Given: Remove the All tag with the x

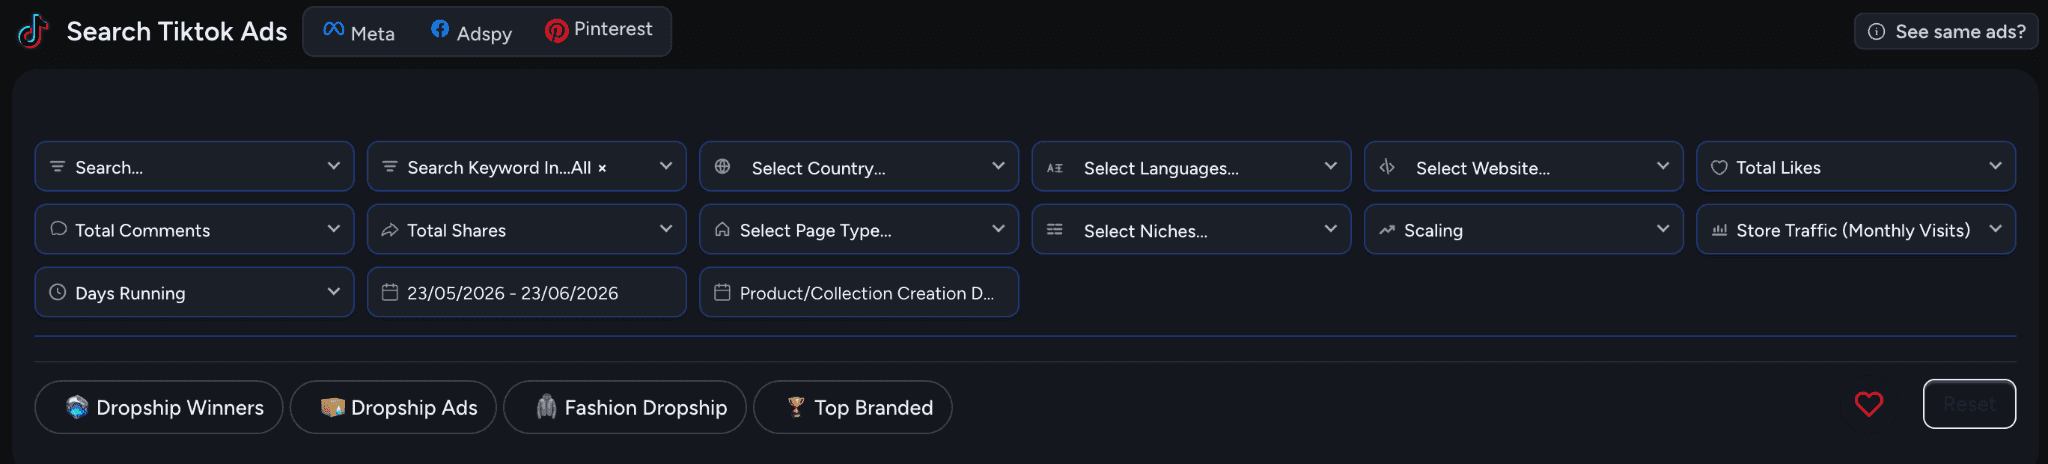Looking at the screenshot, I should [602, 169].
